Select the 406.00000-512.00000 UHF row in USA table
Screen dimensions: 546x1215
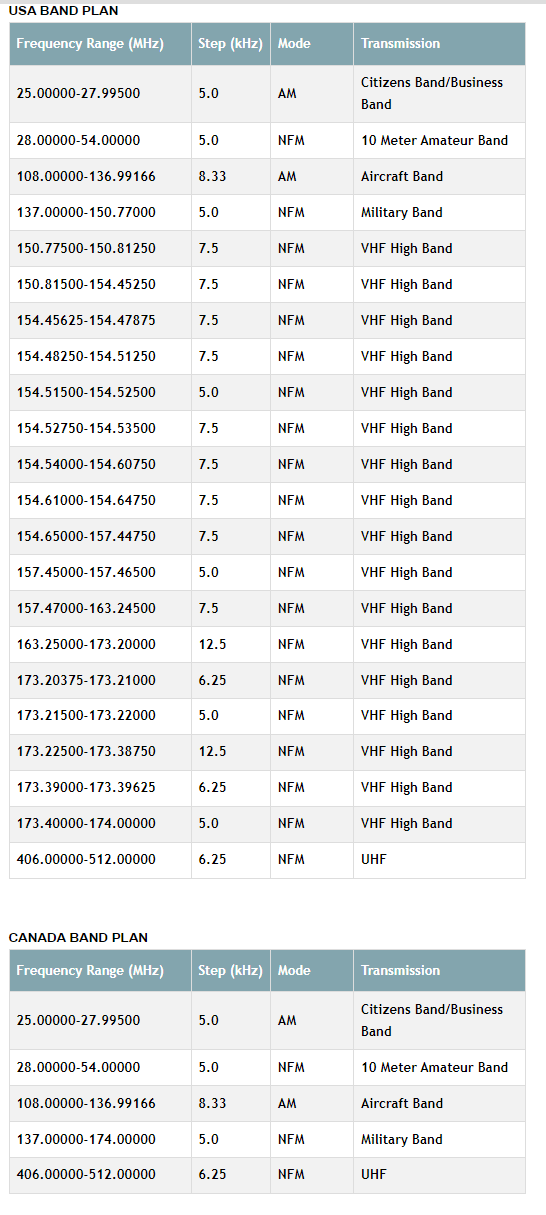coord(267,860)
